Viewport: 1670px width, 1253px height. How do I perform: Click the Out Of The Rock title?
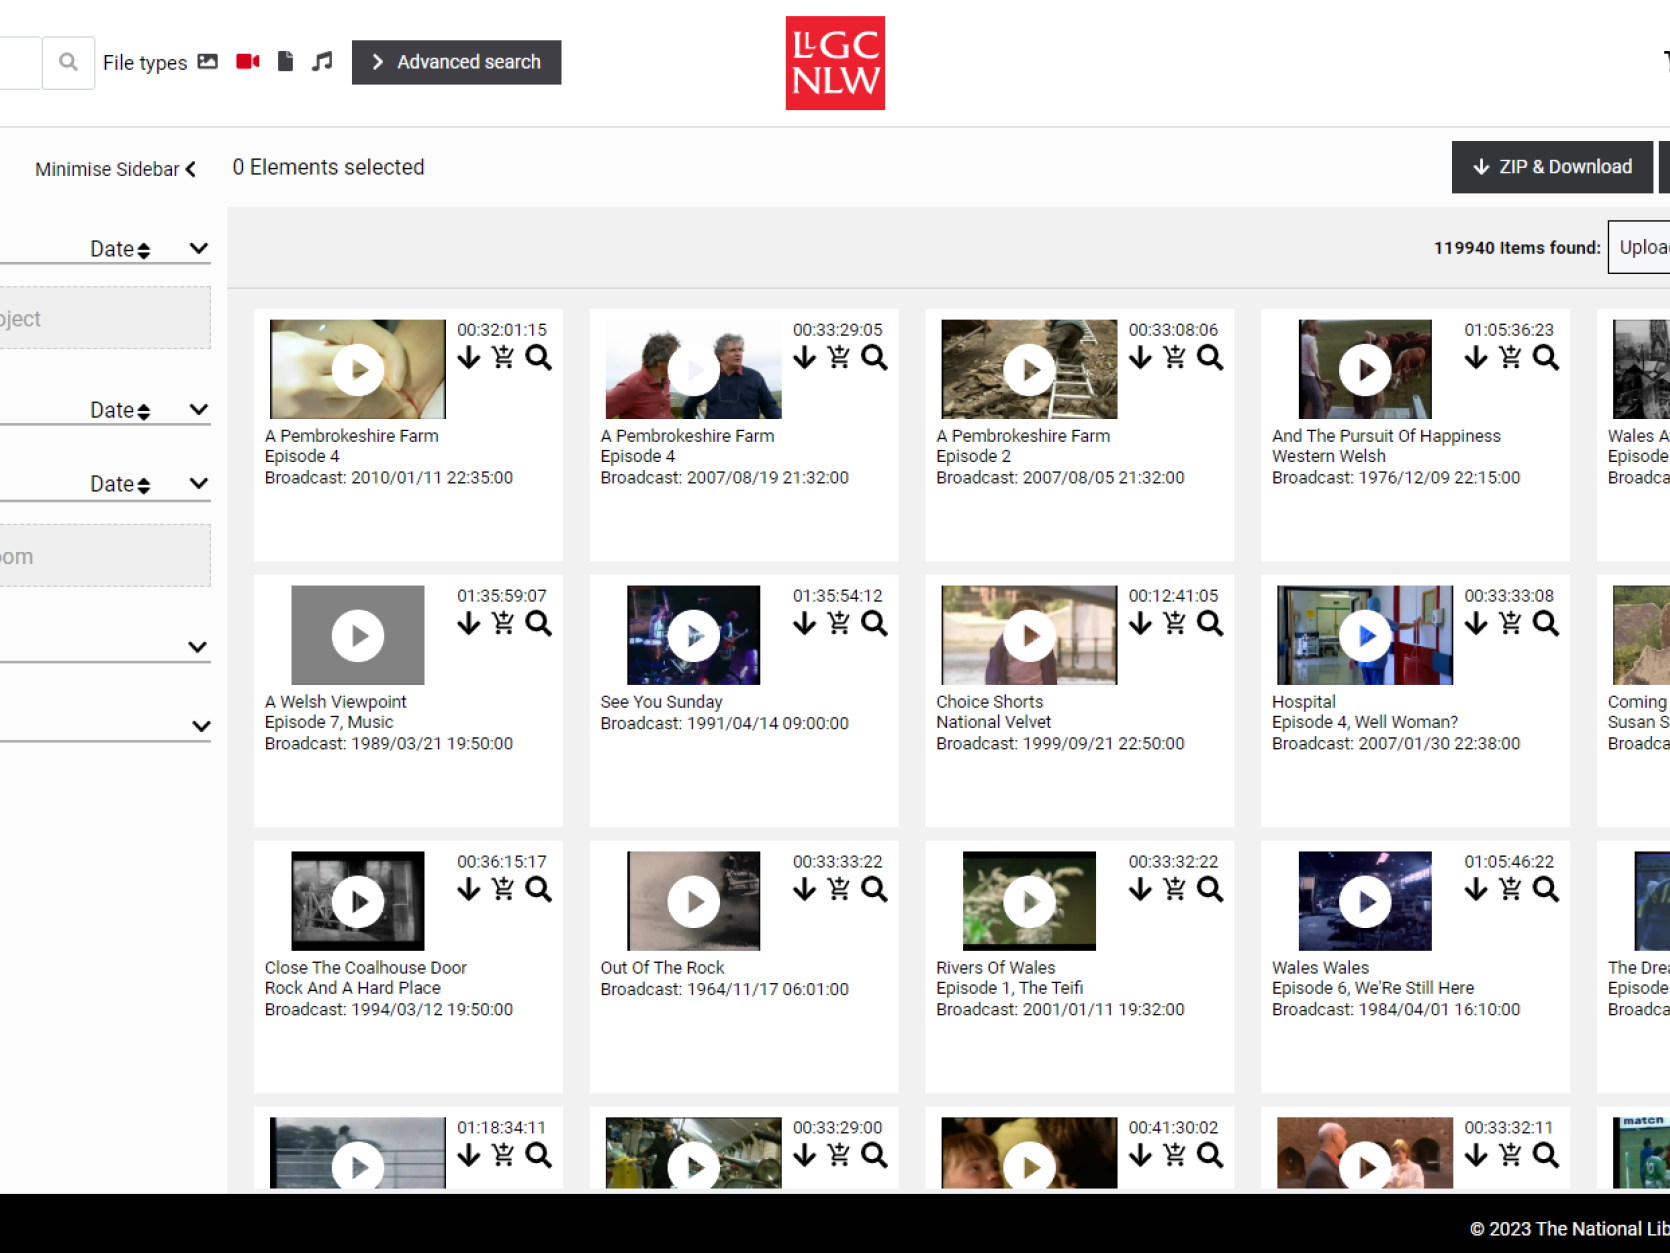662,967
